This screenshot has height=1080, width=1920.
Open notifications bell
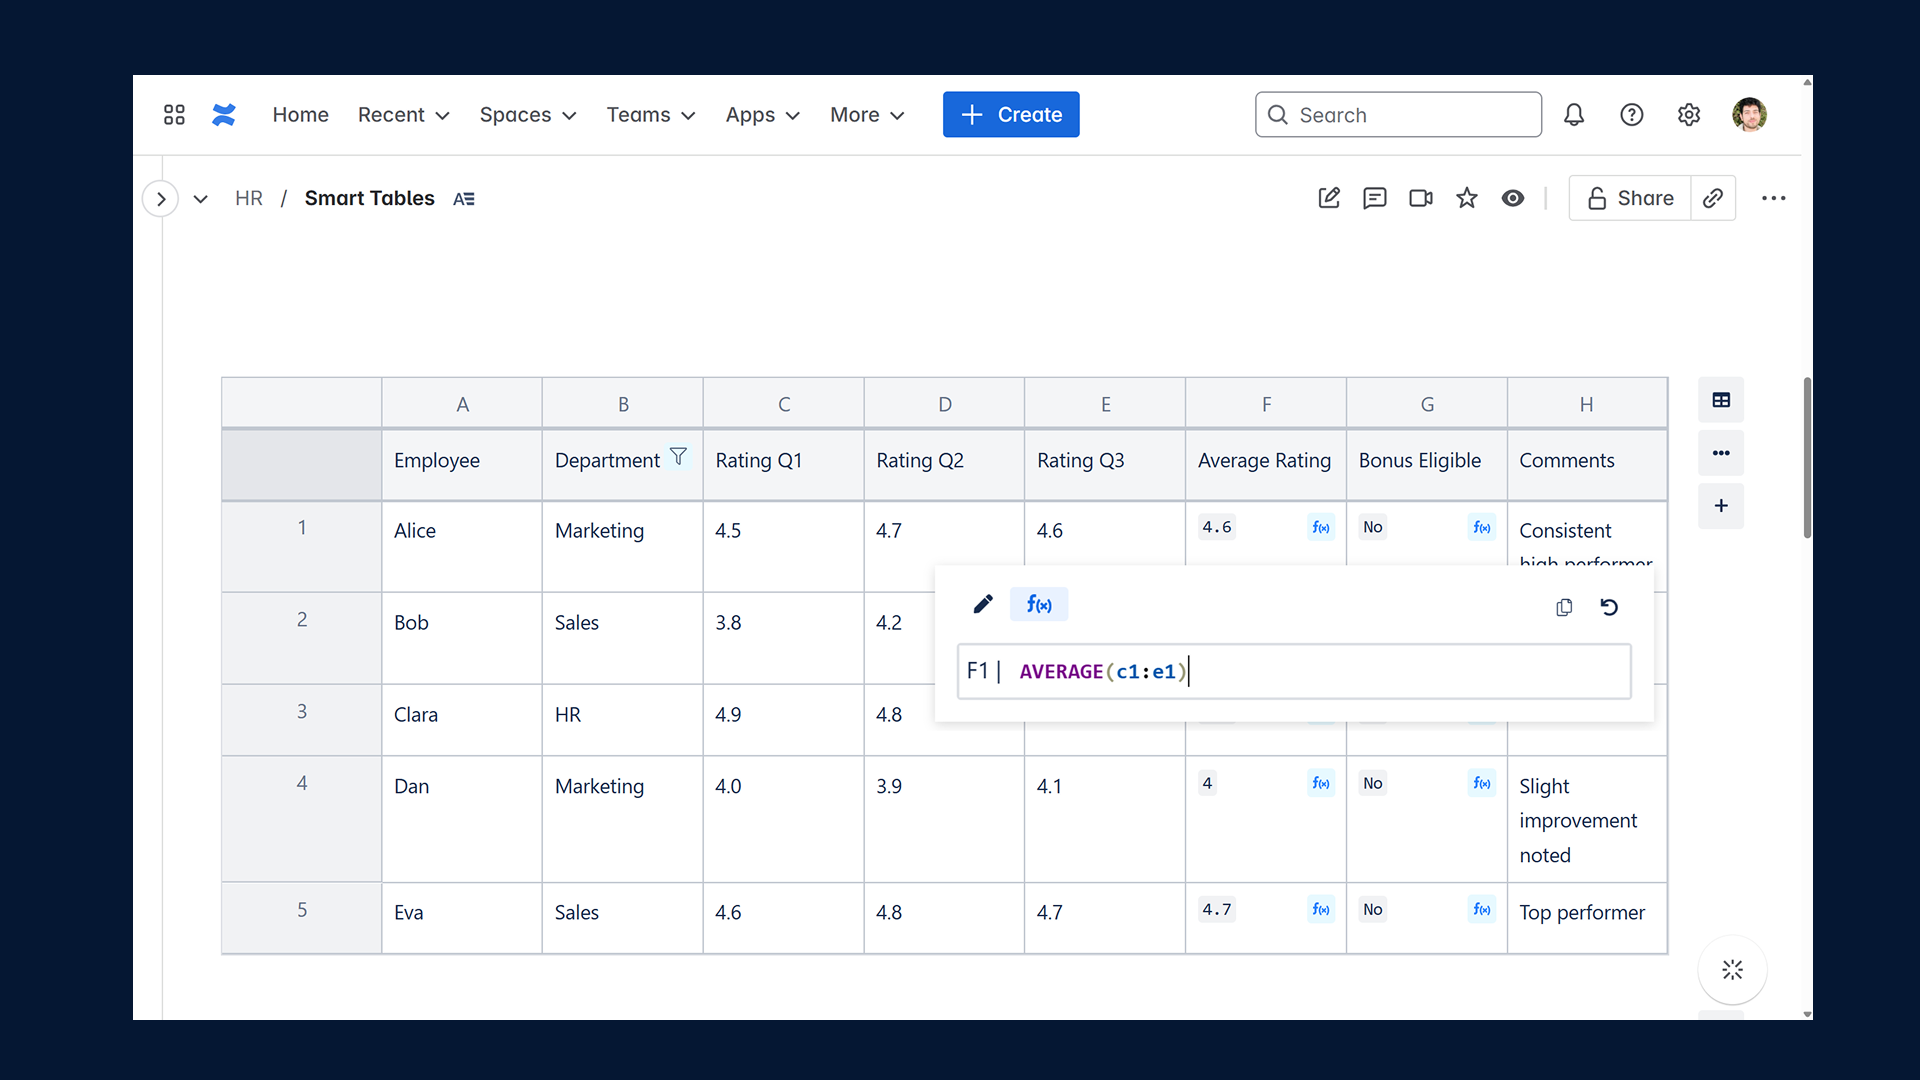[x=1574, y=115]
